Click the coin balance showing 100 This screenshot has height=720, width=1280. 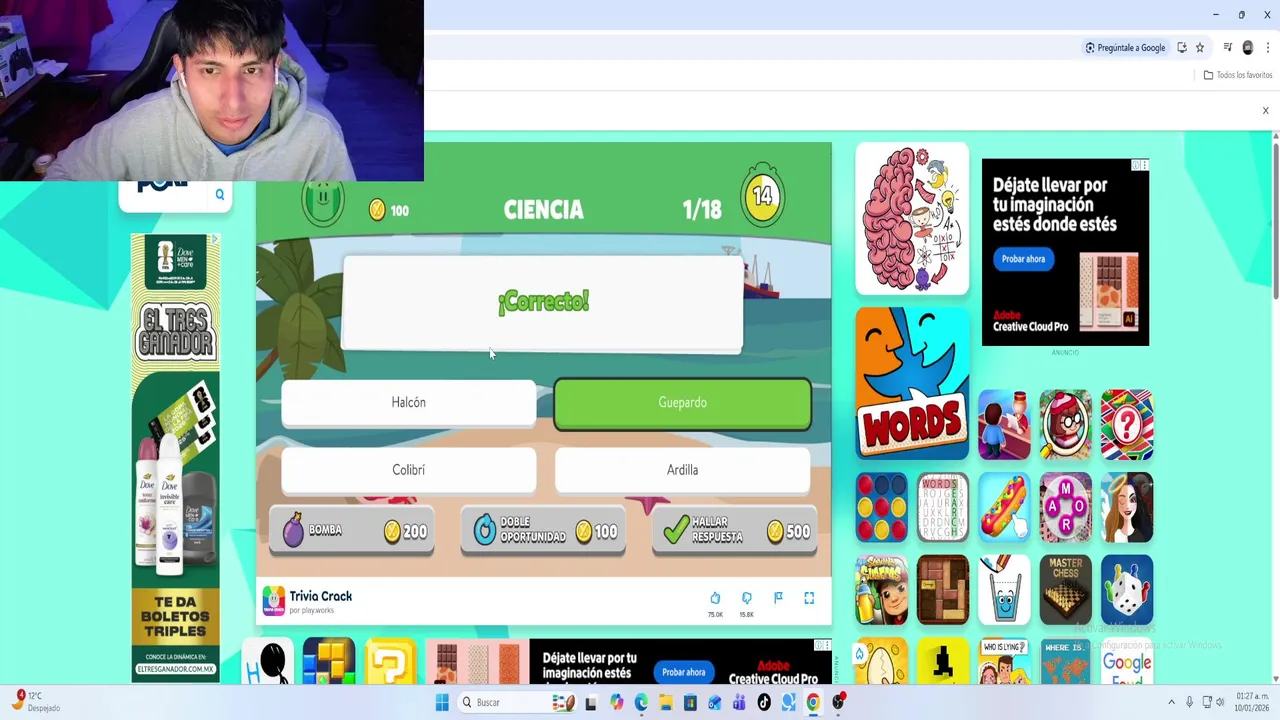pyautogui.click(x=389, y=210)
